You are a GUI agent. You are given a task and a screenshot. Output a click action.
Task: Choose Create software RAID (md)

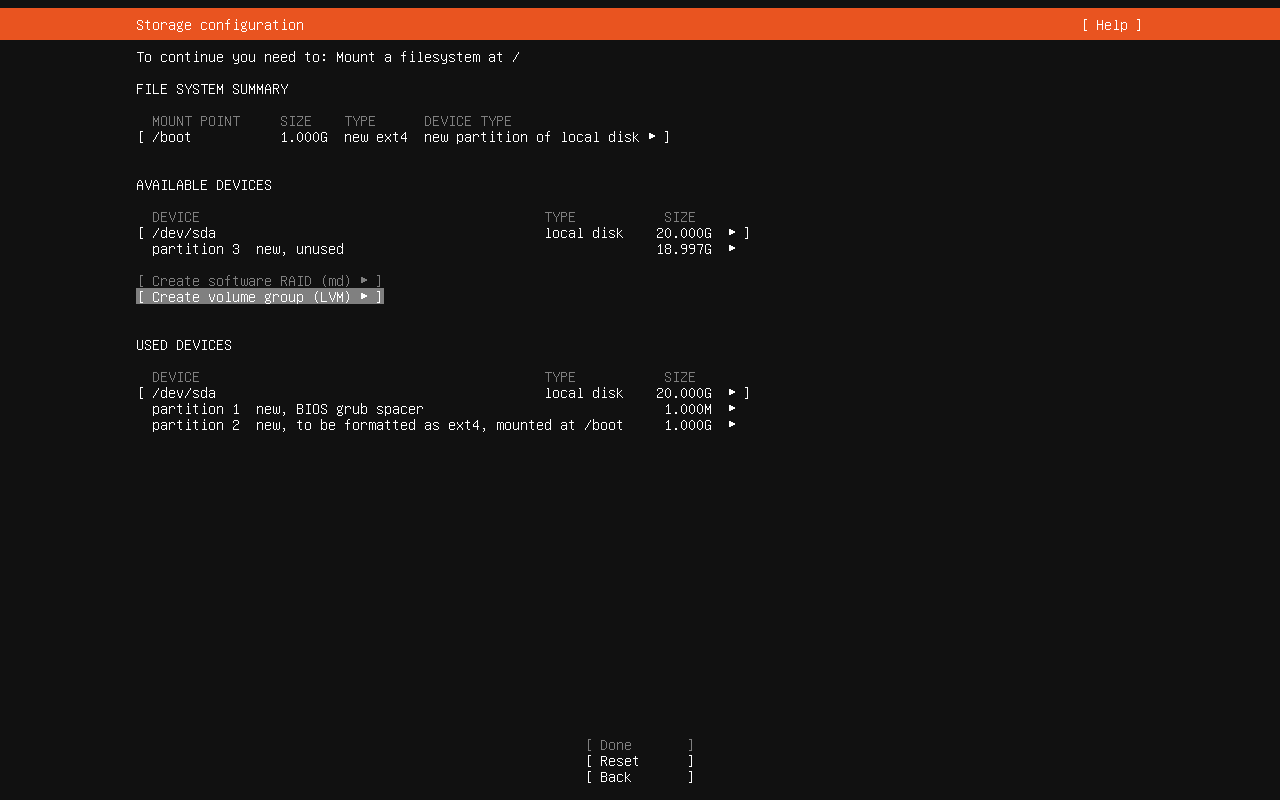[250, 281]
